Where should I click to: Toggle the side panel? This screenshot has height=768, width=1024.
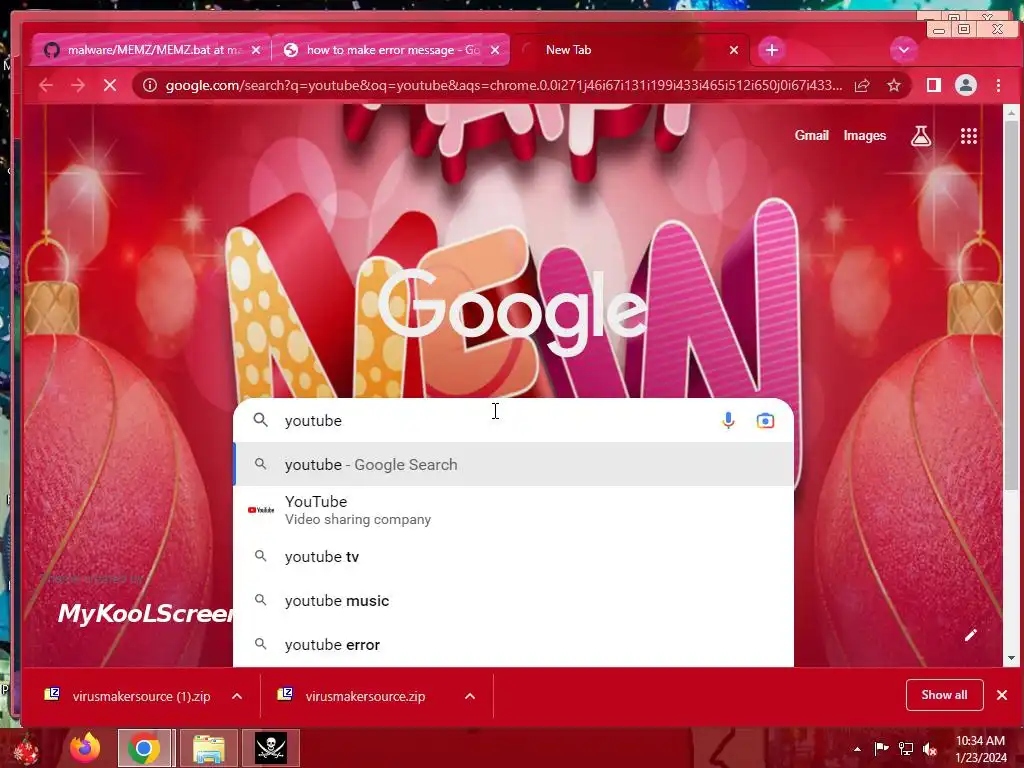coord(934,85)
